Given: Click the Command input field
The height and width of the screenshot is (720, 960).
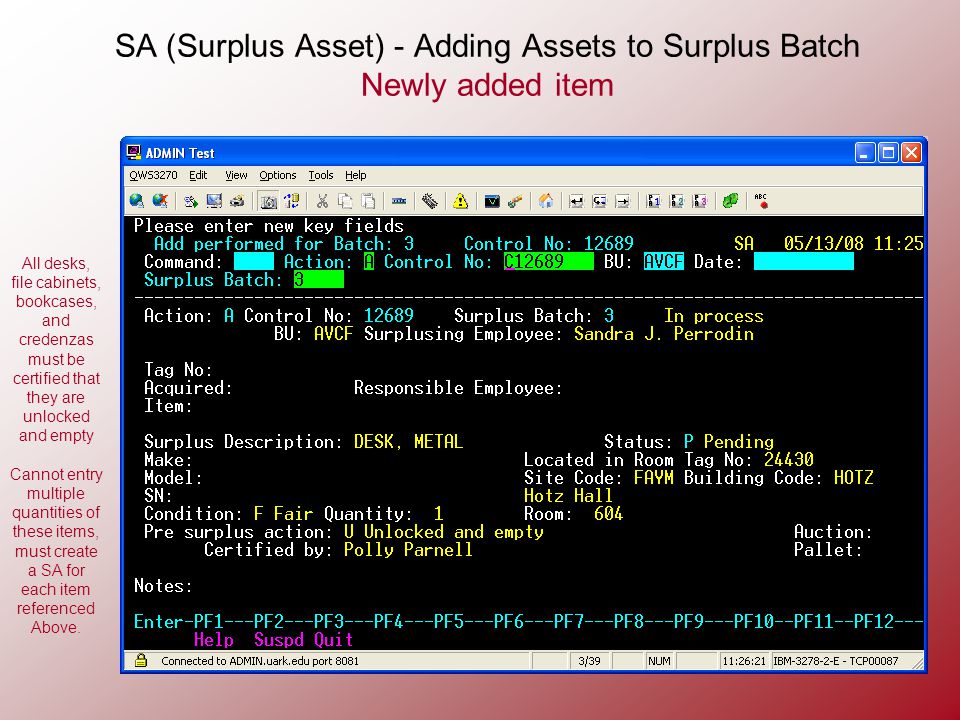Looking at the screenshot, I should (253, 261).
